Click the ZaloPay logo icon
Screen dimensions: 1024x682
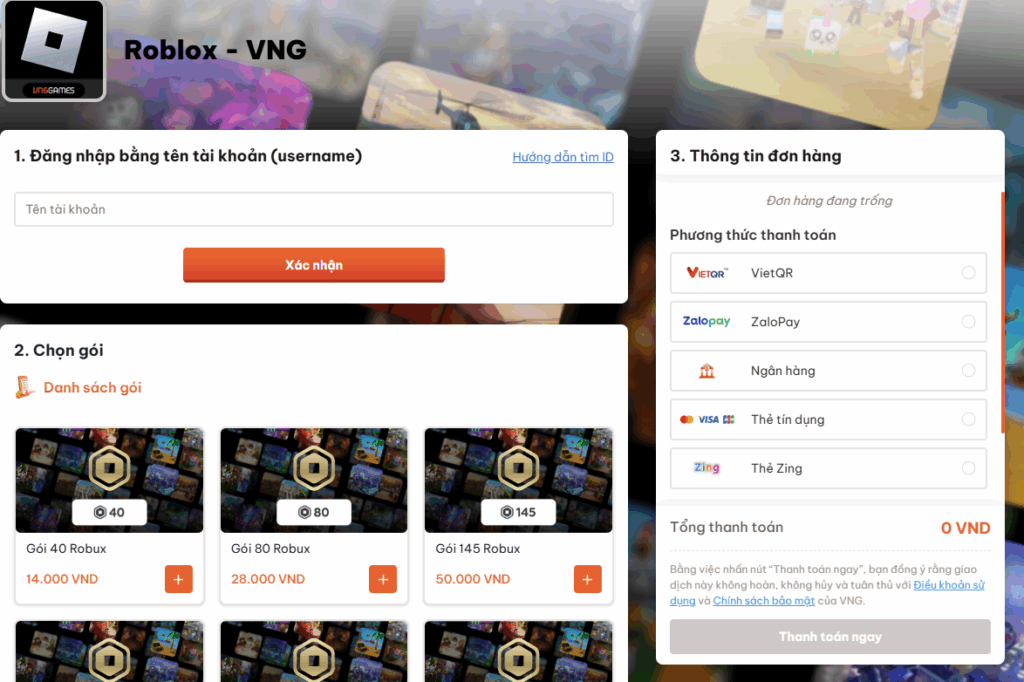(x=707, y=321)
